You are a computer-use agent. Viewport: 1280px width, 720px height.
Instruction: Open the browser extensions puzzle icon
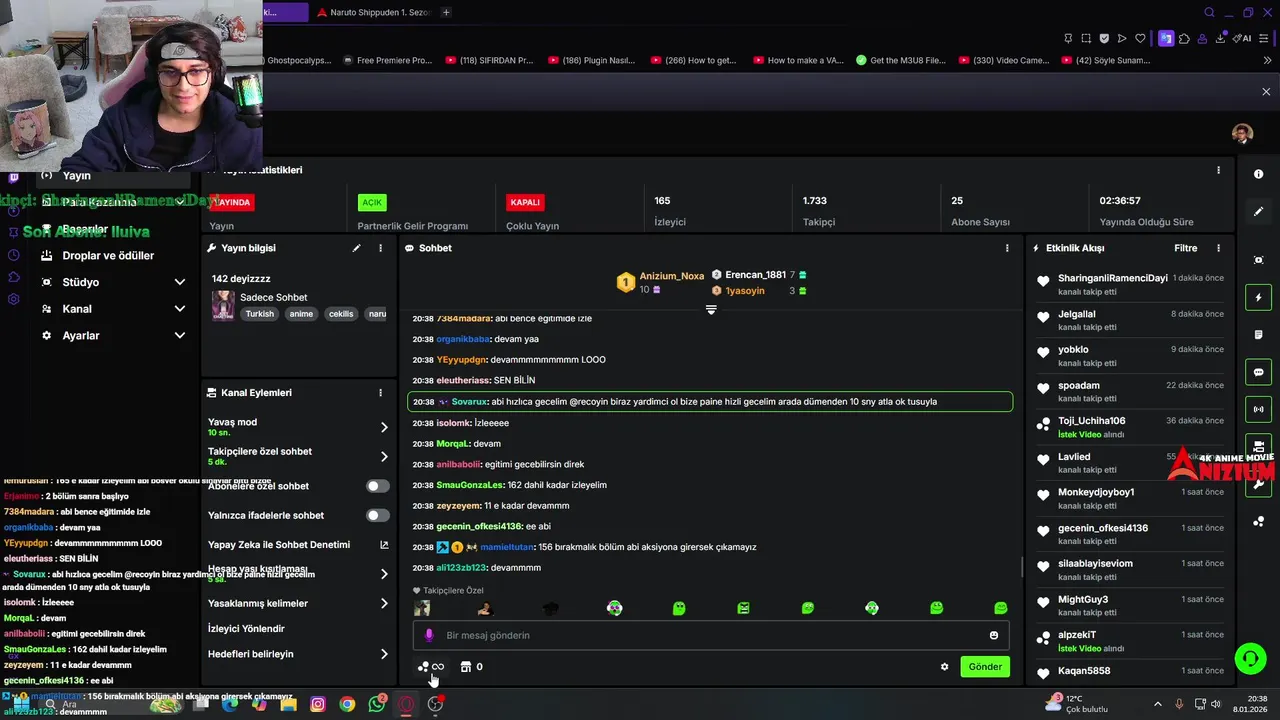pyautogui.click(x=1184, y=38)
